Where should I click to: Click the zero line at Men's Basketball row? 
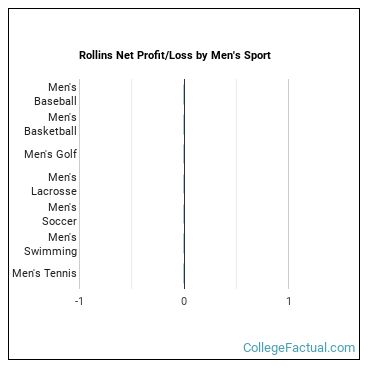click(x=184, y=124)
